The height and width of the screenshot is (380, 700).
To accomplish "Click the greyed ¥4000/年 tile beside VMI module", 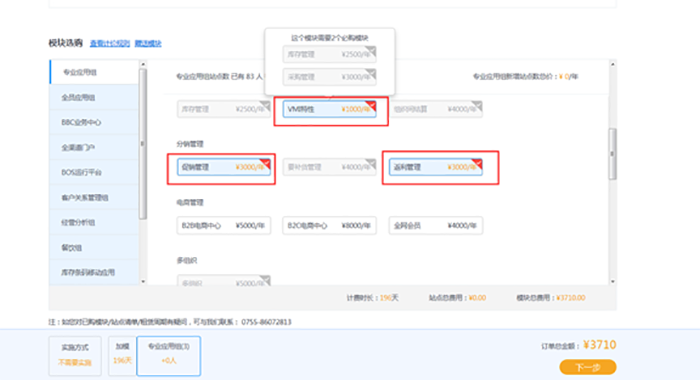I will pos(436,109).
